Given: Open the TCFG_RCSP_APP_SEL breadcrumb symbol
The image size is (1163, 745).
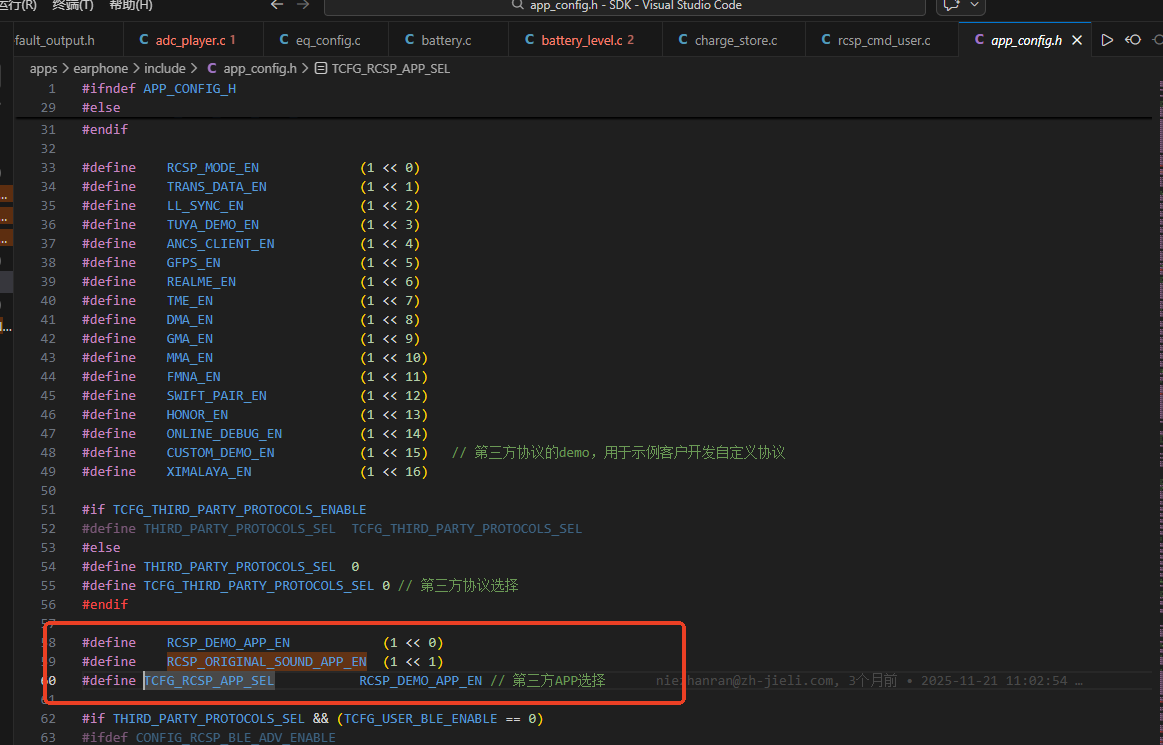Looking at the screenshot, I should click(383, 68).
